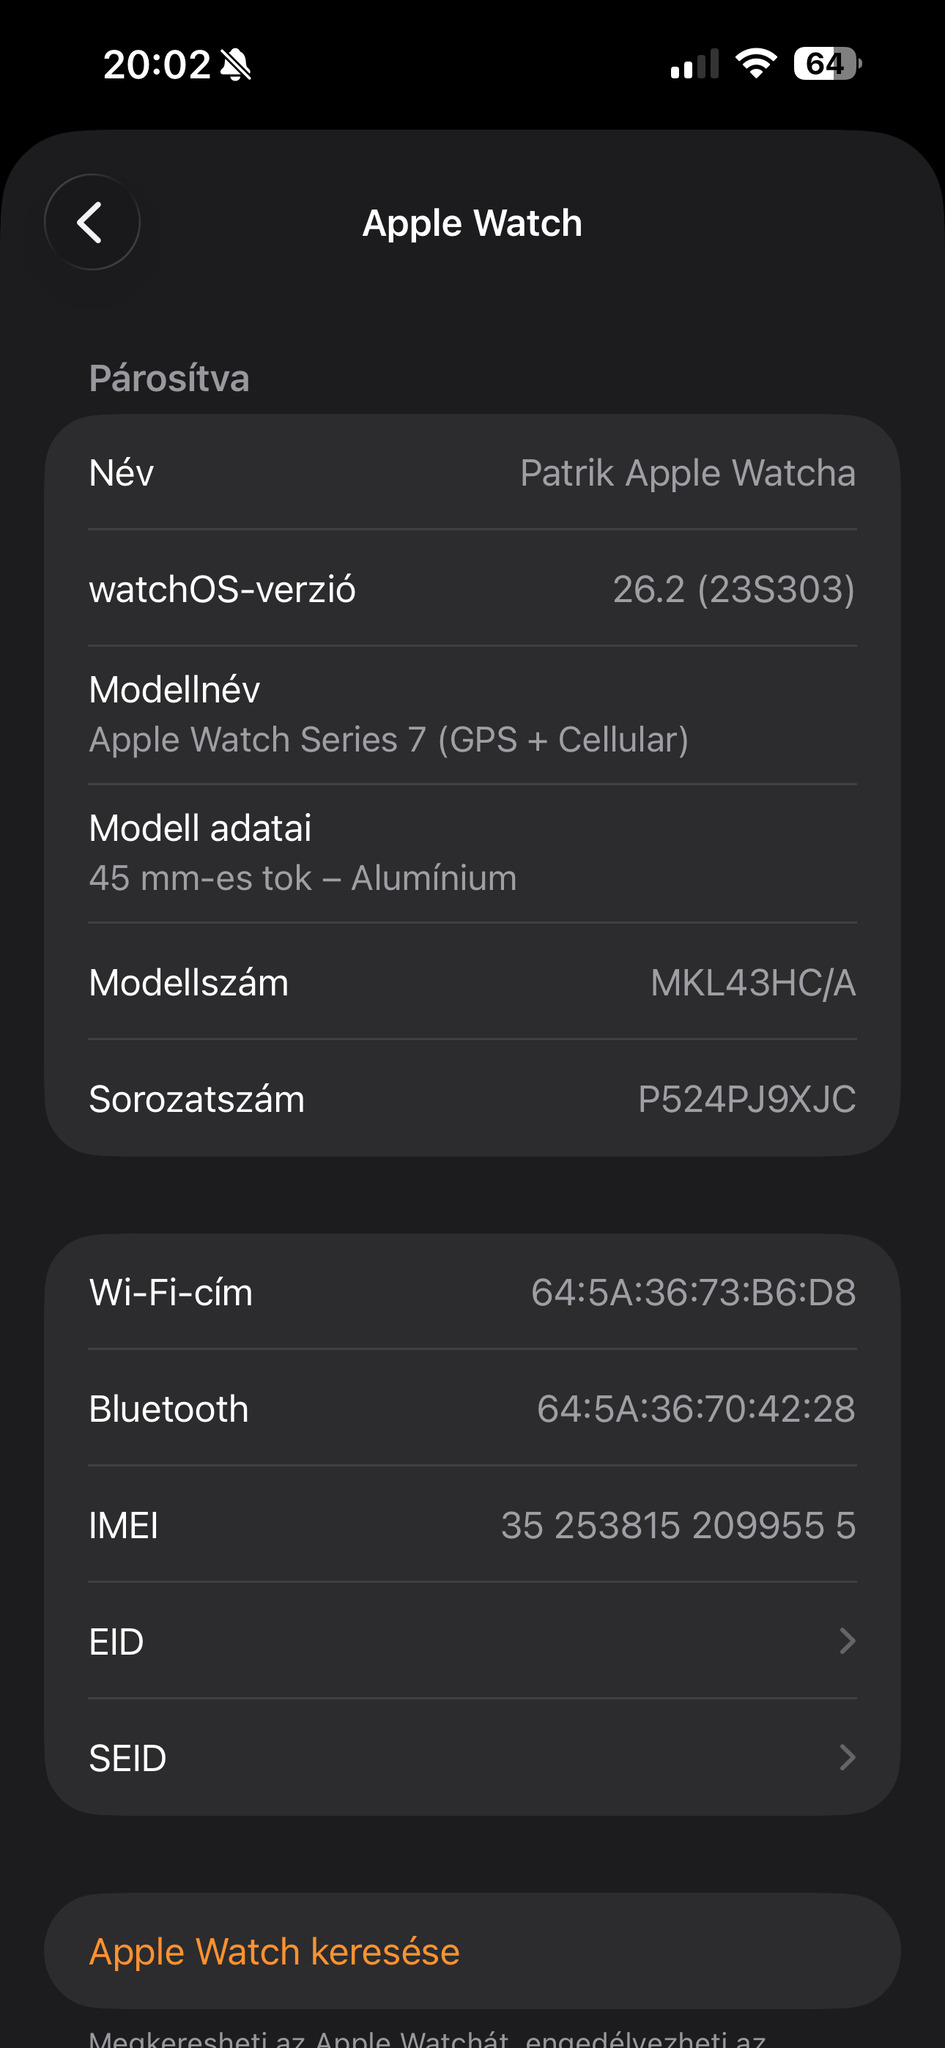Tap the silent mode bell icon
Viewport: 945px width, 2048px height.
(236, 65)
